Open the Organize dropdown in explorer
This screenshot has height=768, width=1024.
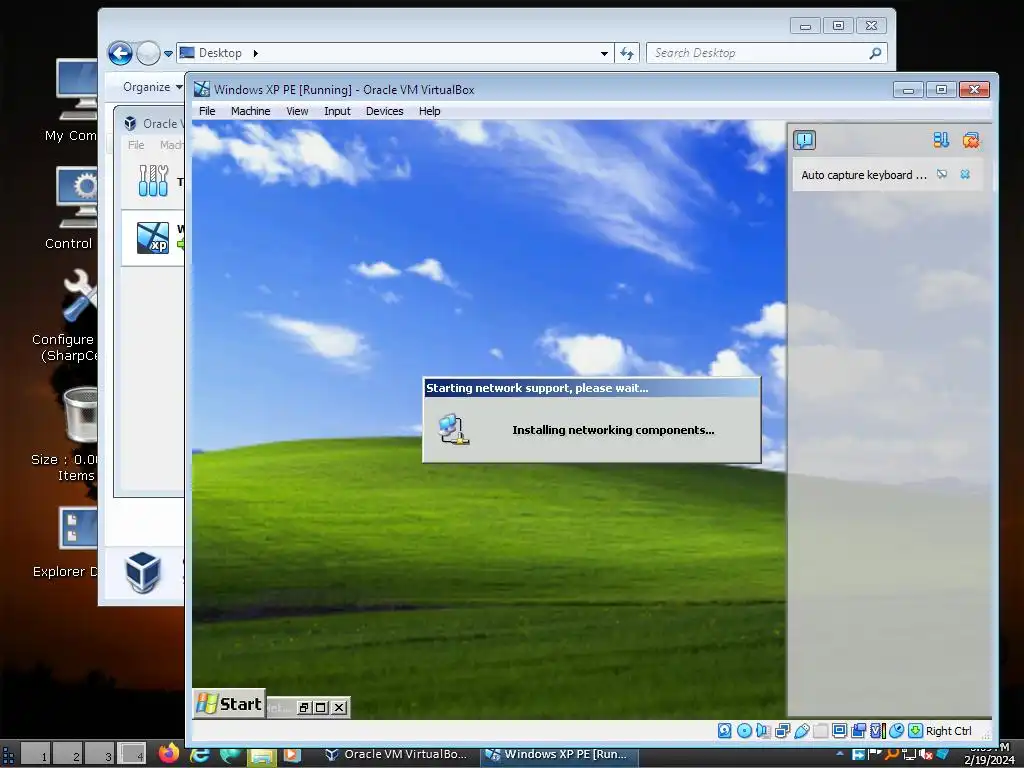152,87
